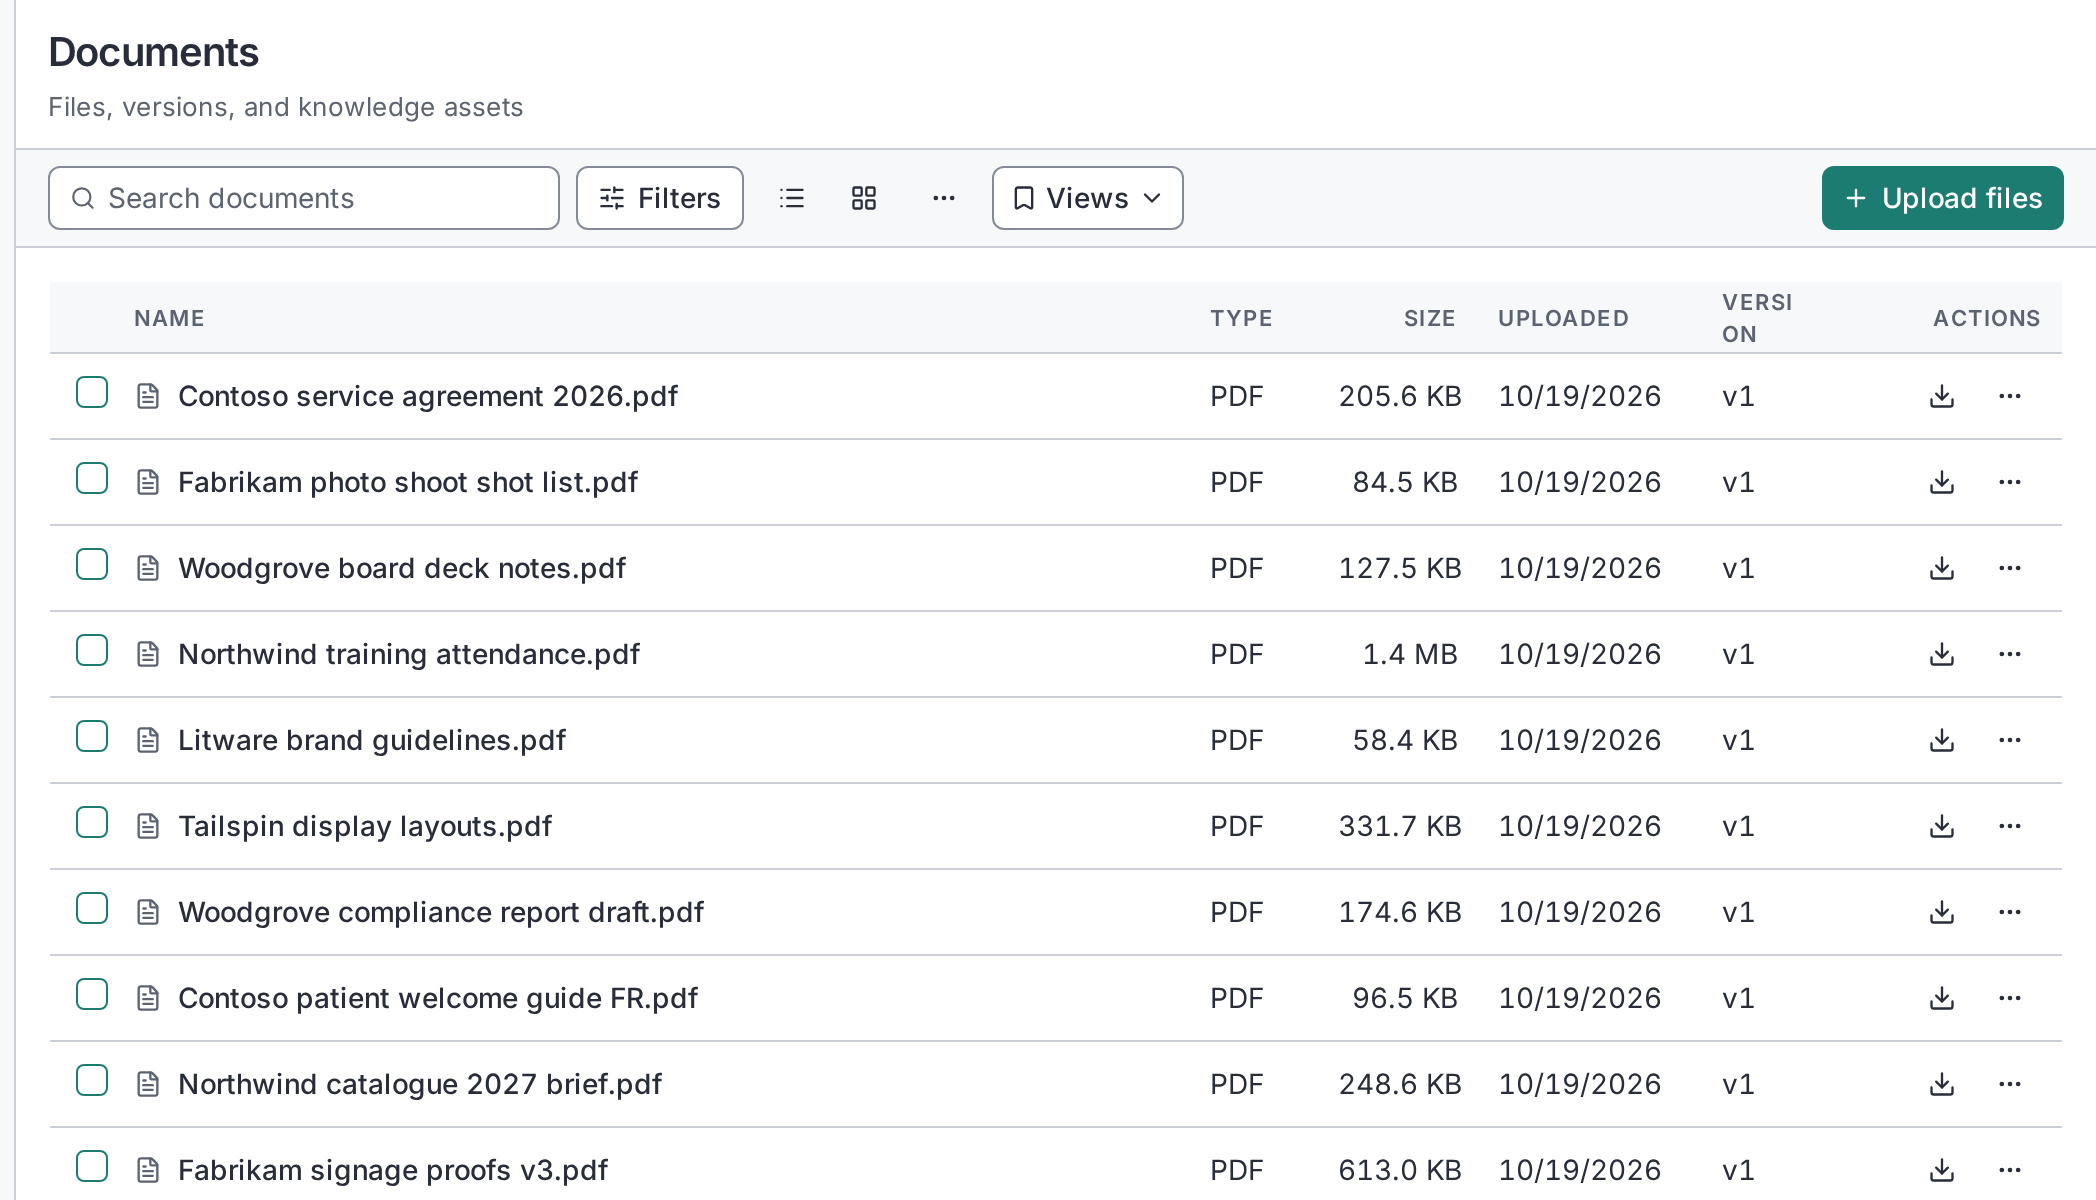Download Contoso patient welcome guide FR.pdf

(1942, 998)
